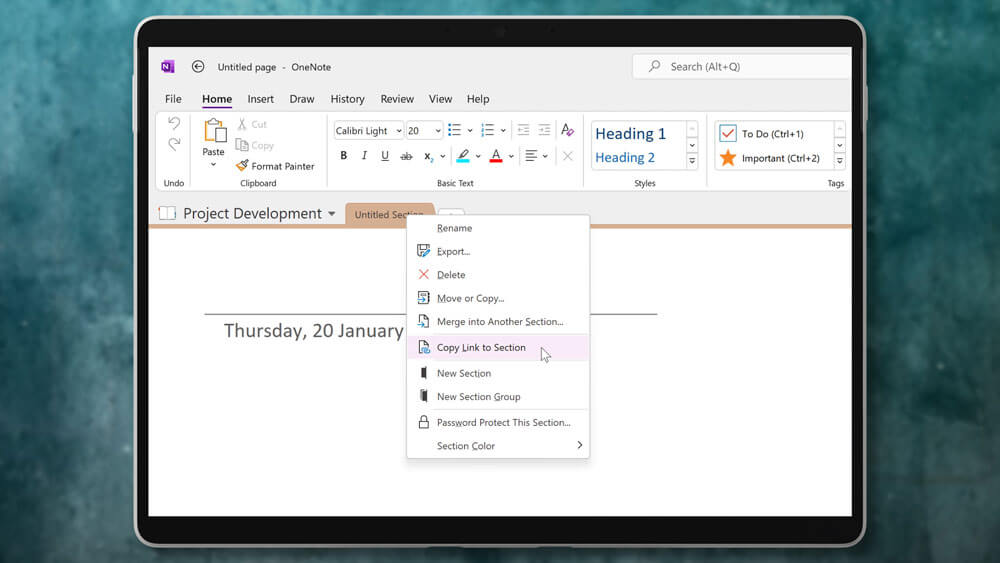
Task: Click the bulleted list icon
Action: pyautogui.click(x=454, y=130)
